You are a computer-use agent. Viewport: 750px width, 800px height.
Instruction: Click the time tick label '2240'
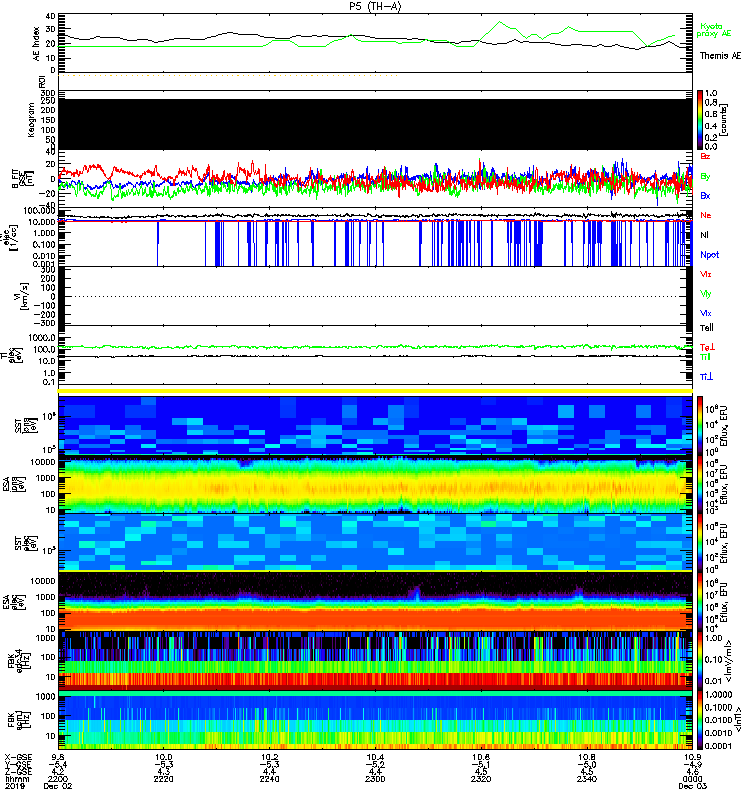click(x=269, y=779)
